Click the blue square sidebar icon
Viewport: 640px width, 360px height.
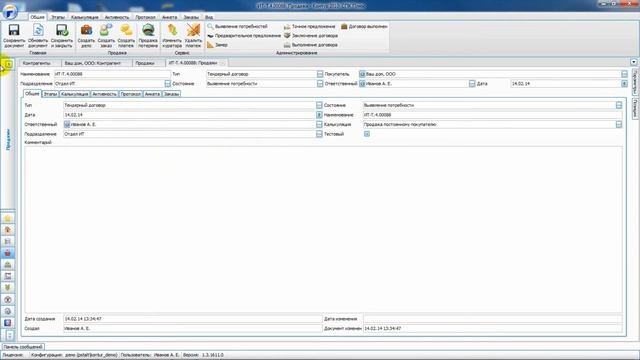pos(8,322)
